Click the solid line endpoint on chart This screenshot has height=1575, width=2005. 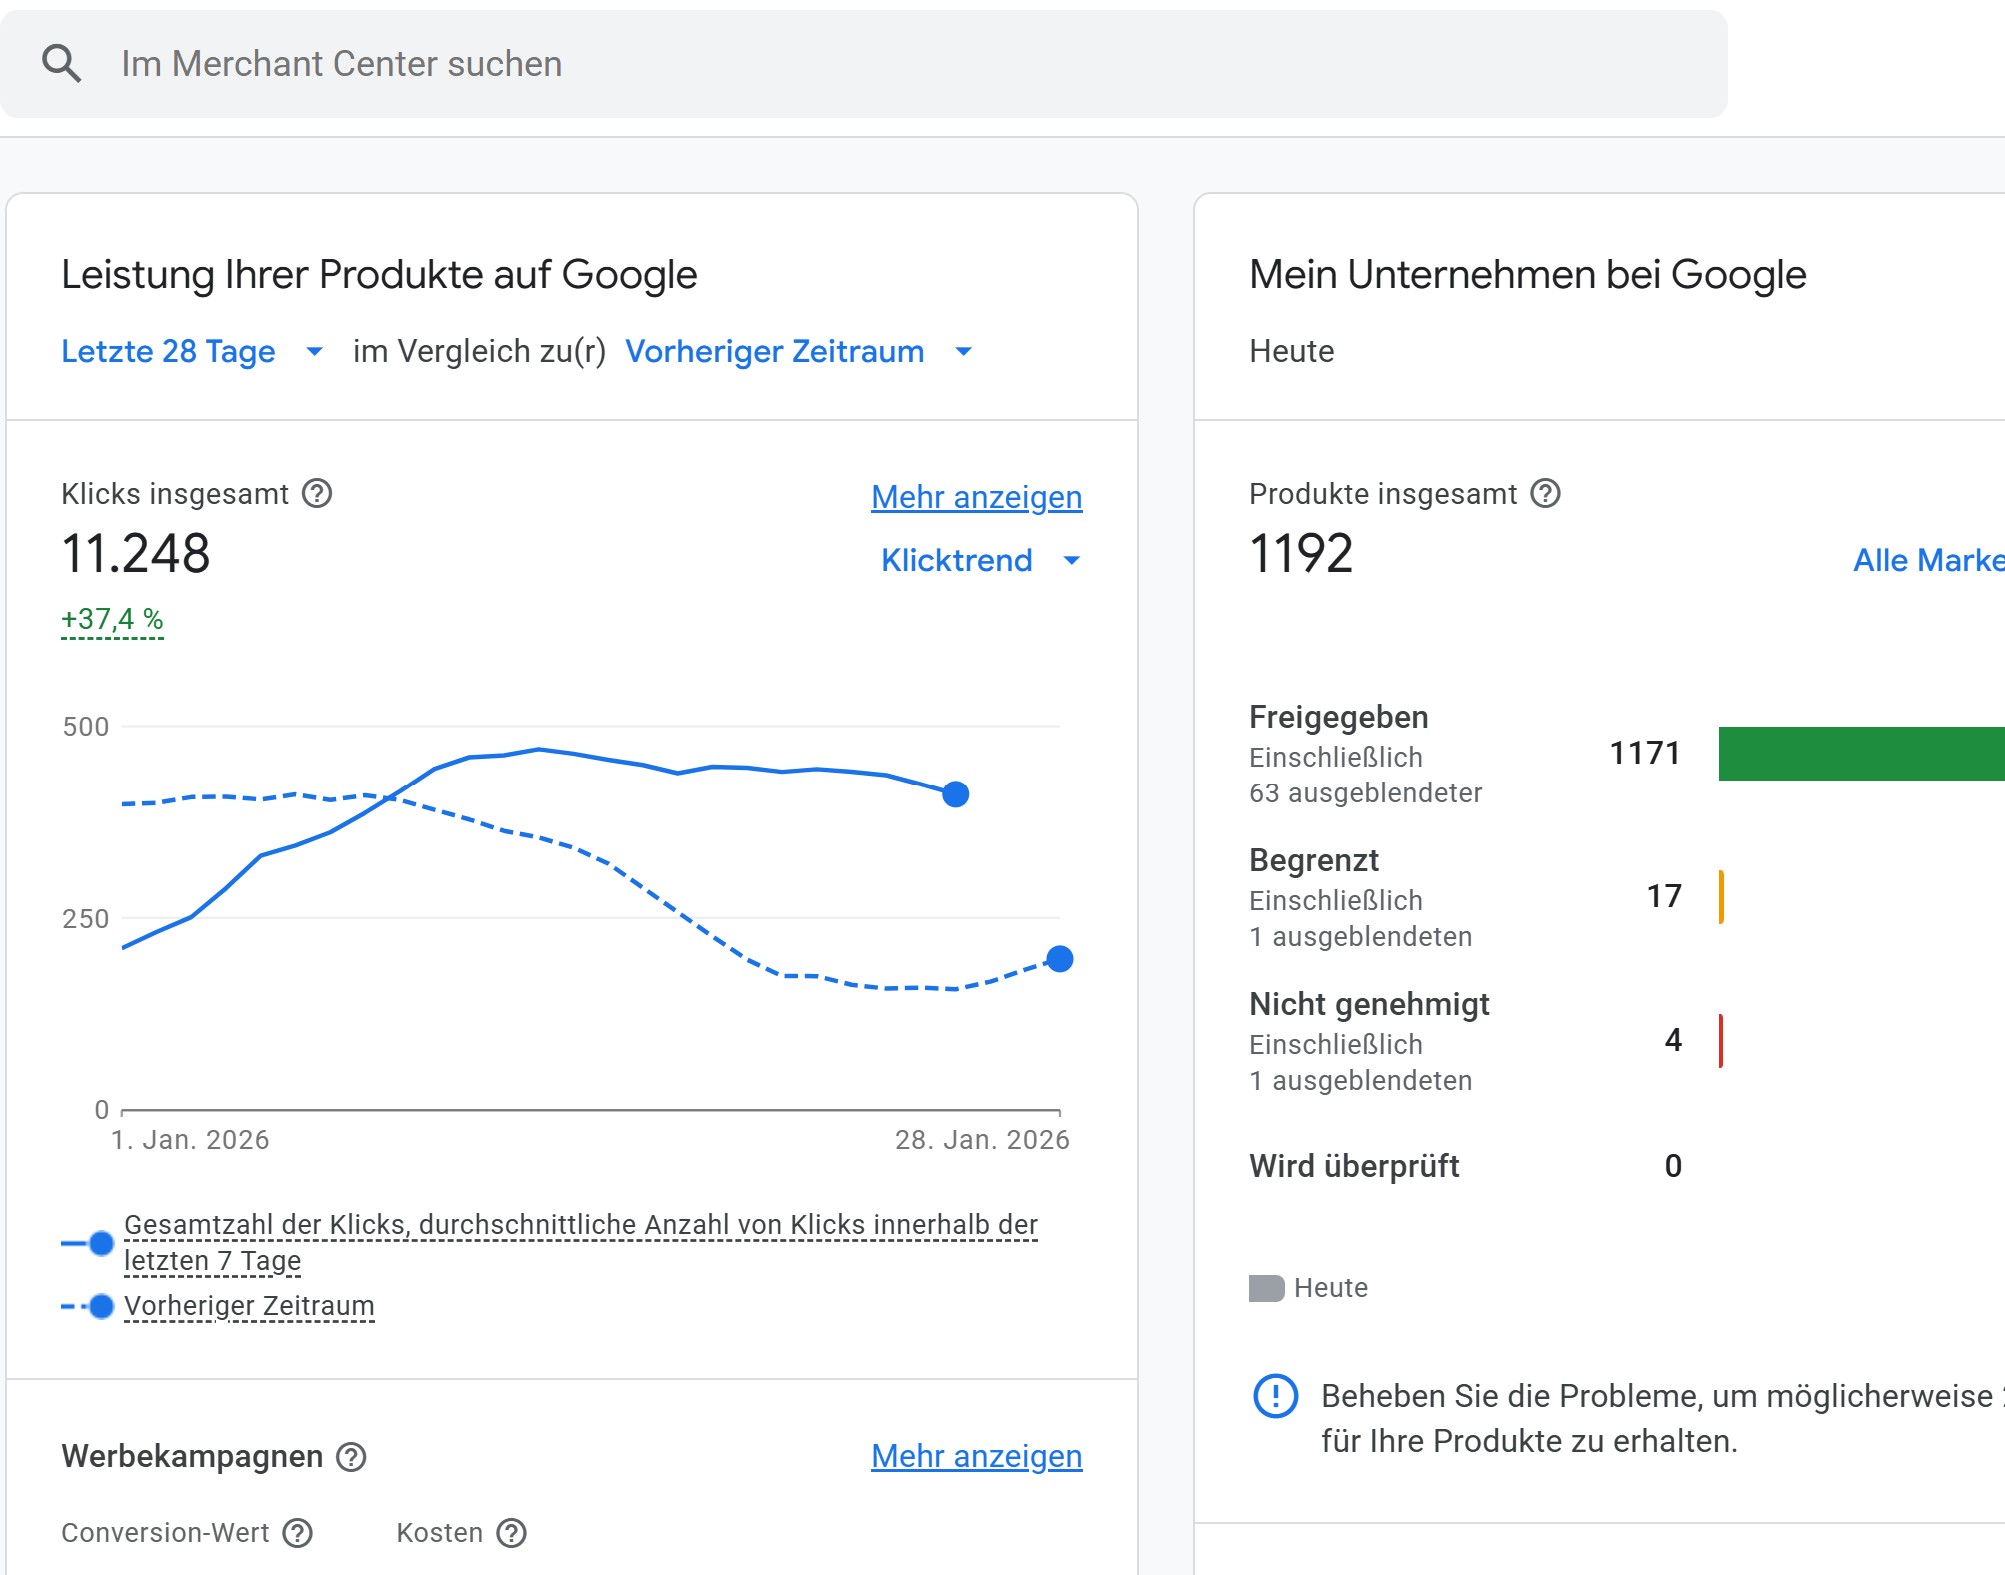coord(955,794)
